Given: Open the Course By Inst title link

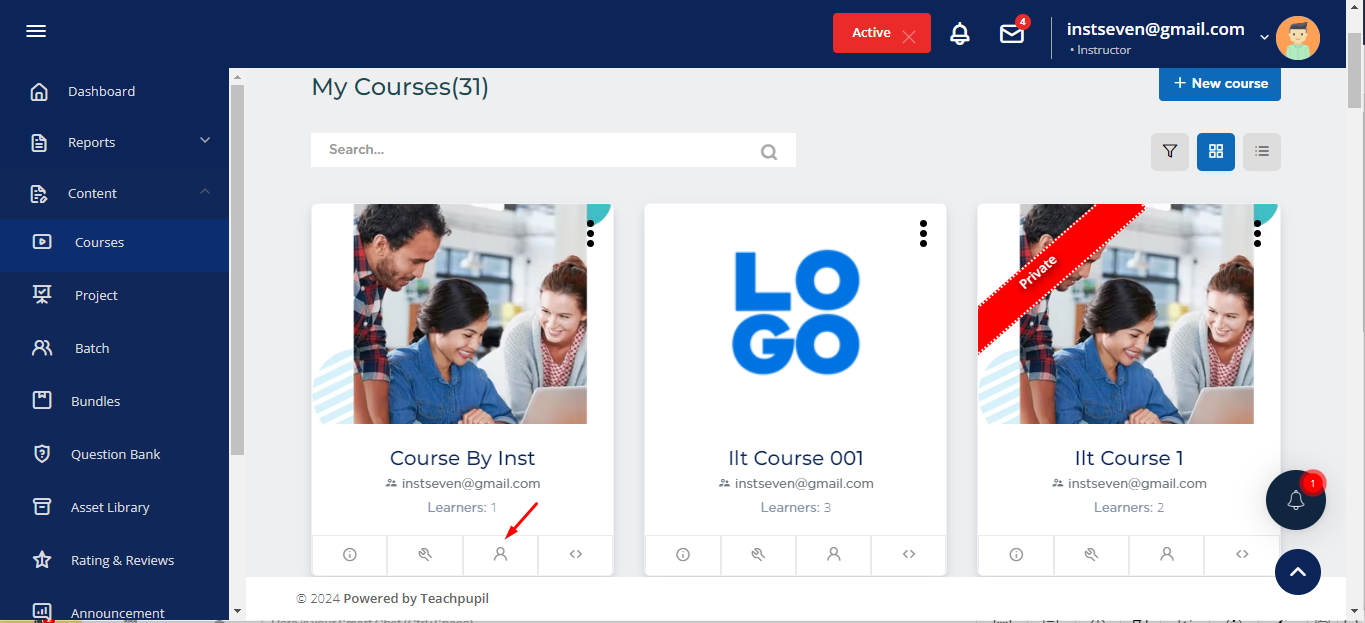Looking at the screenshot, I should click(462, 458).
